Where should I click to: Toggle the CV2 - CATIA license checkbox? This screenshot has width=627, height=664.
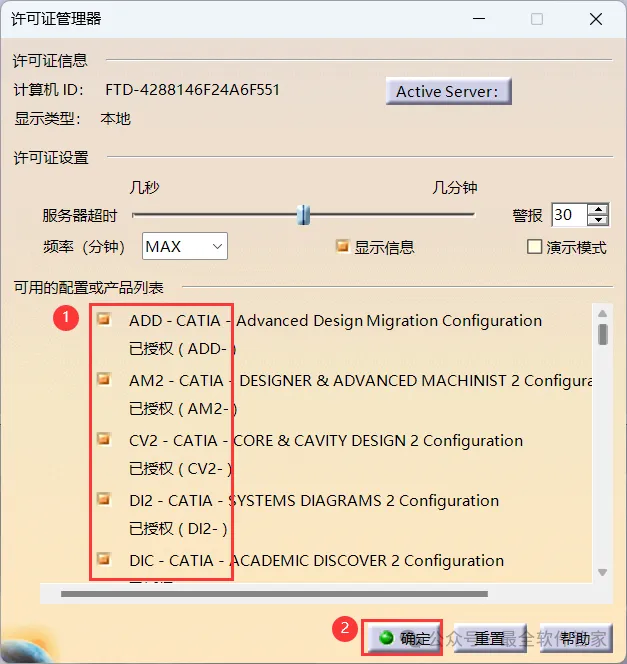(x=104, y=439)
